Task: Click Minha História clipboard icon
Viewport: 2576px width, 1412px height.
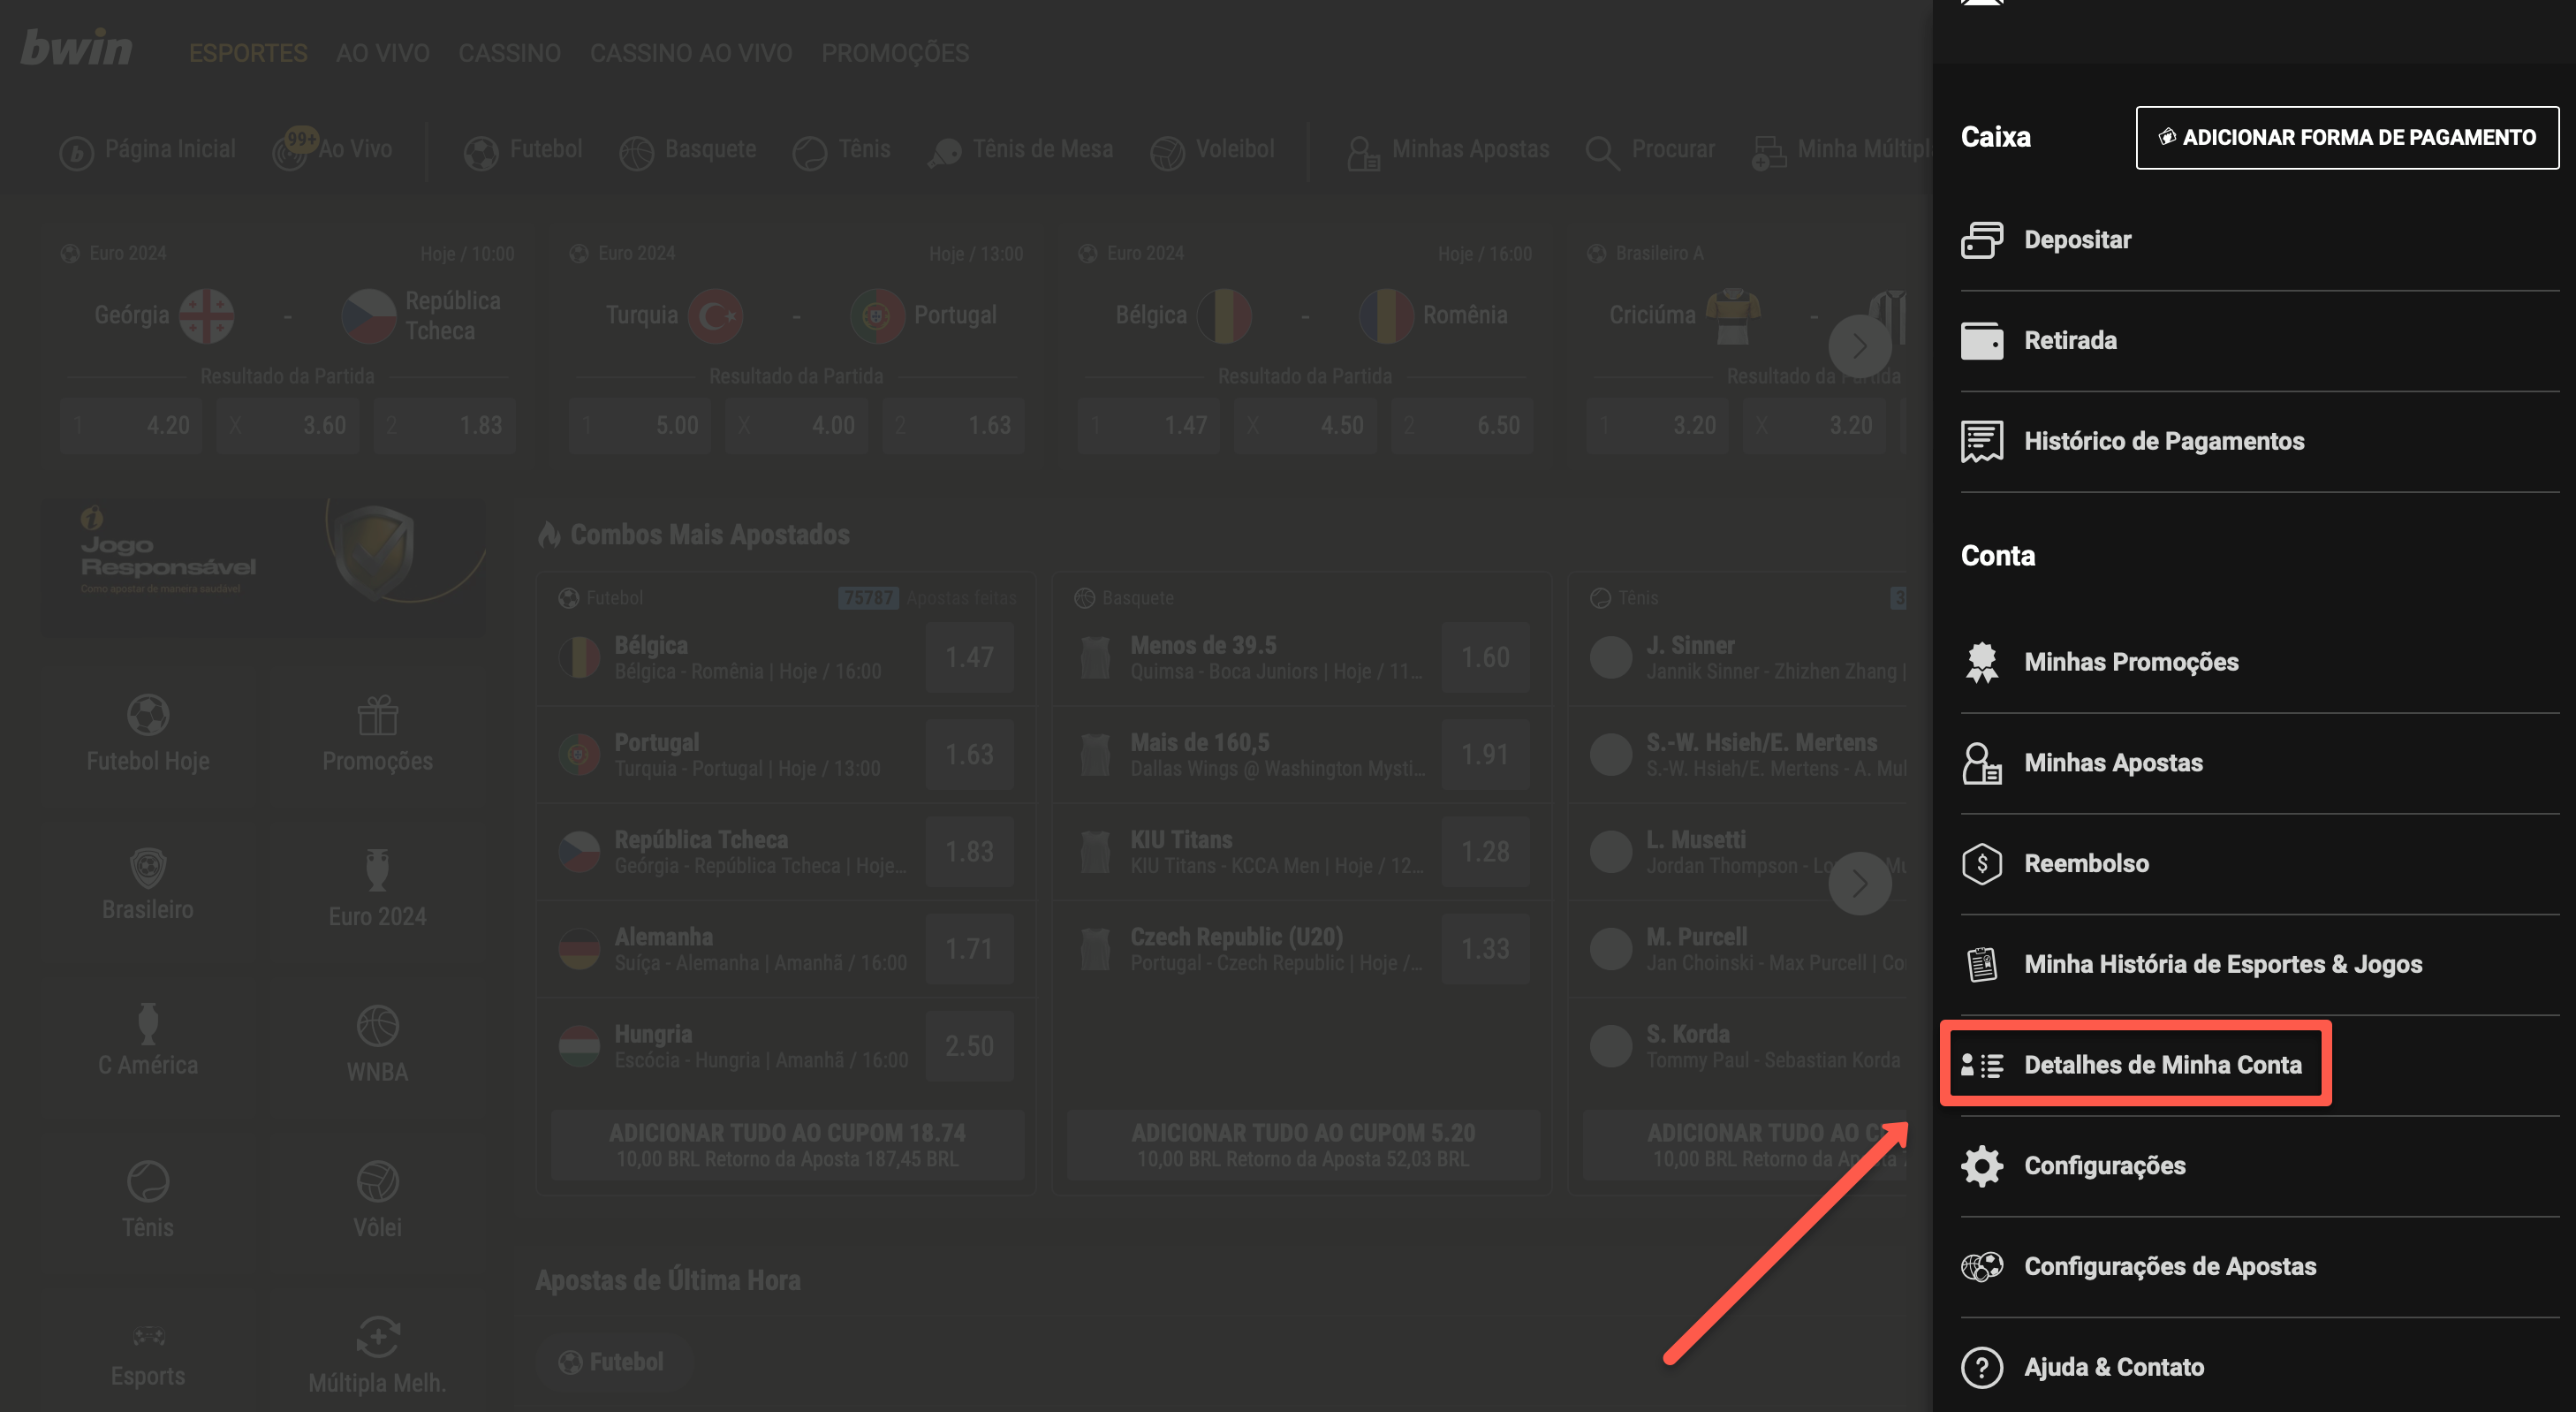Action: click(x=1981, y=965)
